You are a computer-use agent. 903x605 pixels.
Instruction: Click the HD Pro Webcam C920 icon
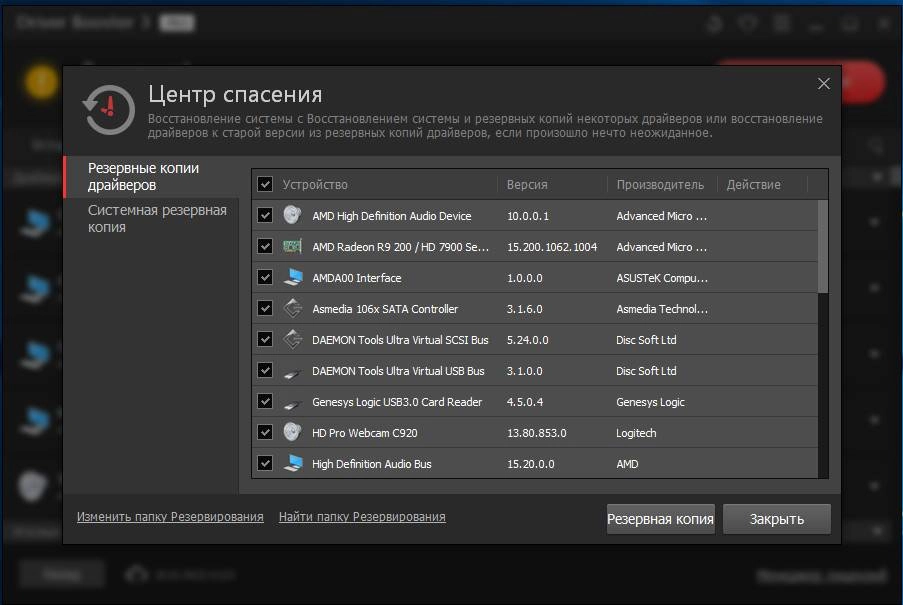293,432
